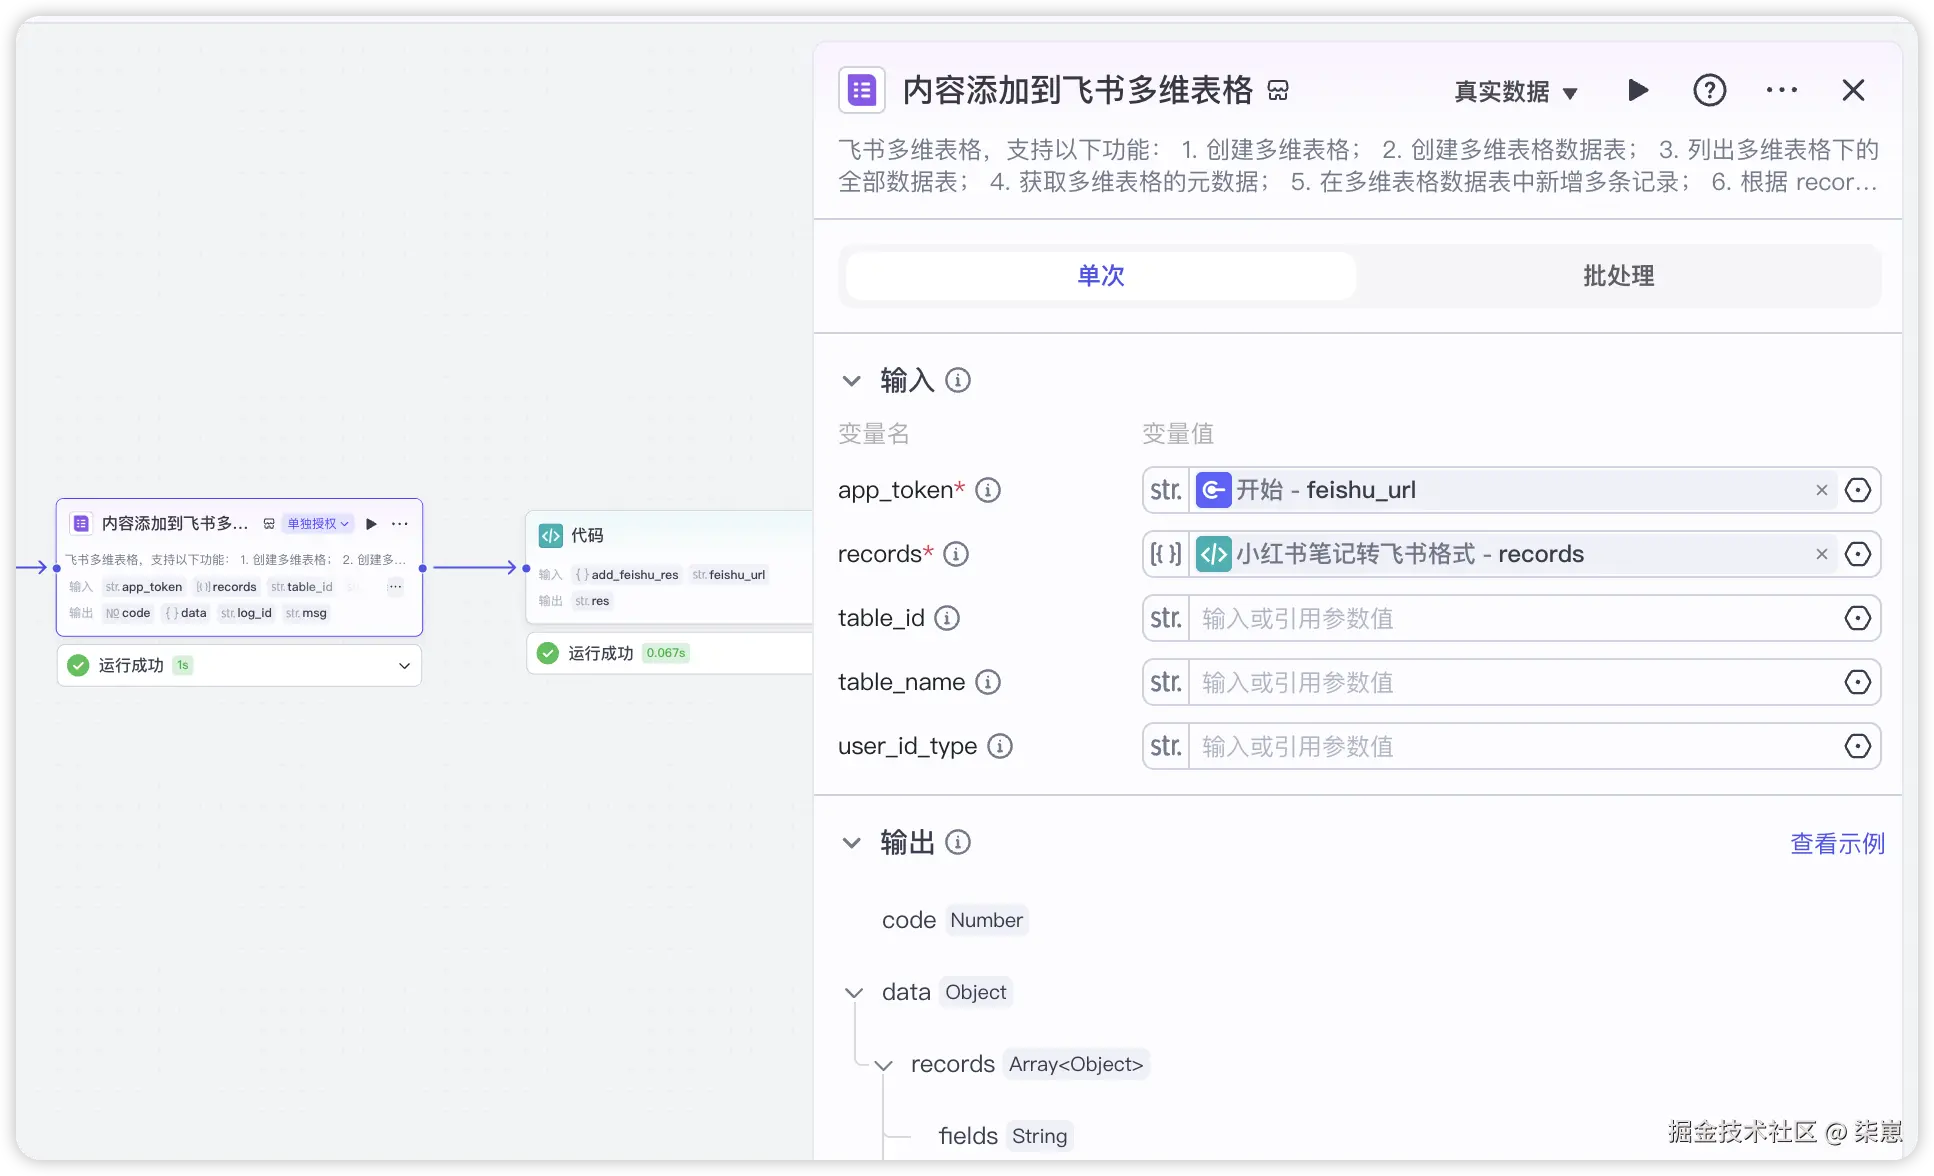1934x1176 pixels.
Task: Collapse the records Array output item
Action: (x=884, y=1065)
